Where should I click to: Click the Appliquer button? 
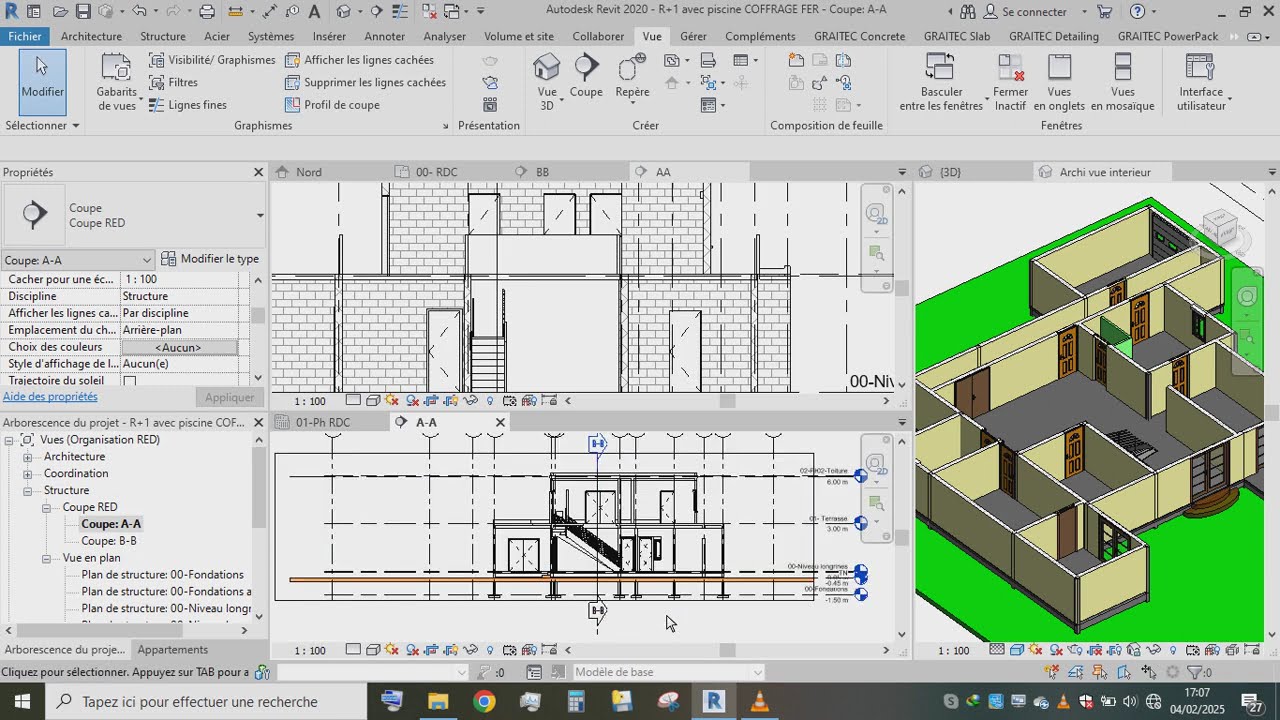(x=229, y=397)
